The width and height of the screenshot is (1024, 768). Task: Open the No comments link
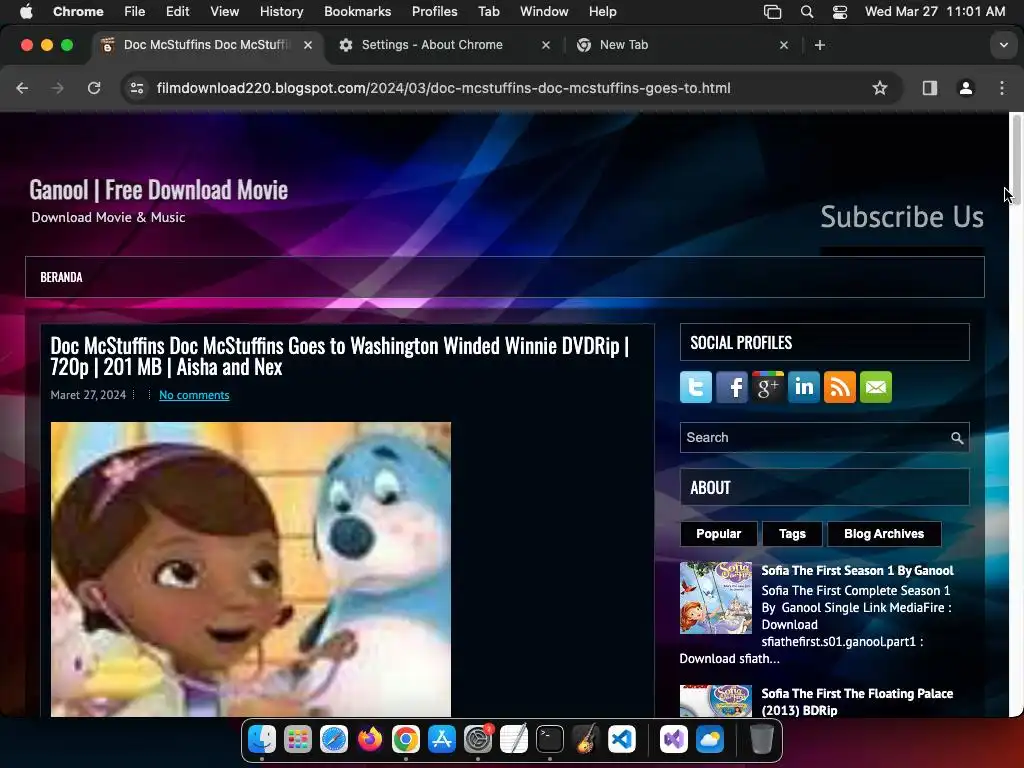(194, 395)
